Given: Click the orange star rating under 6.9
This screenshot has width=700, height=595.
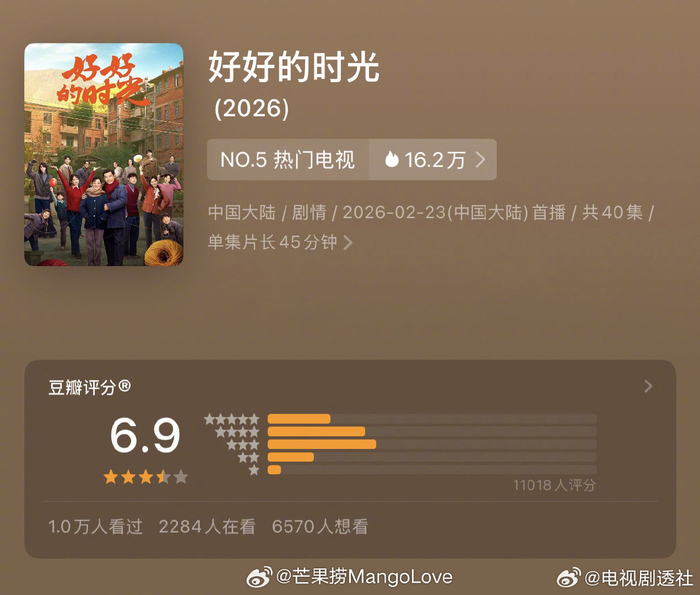Looking at the screenshot, I should [146, 477].
